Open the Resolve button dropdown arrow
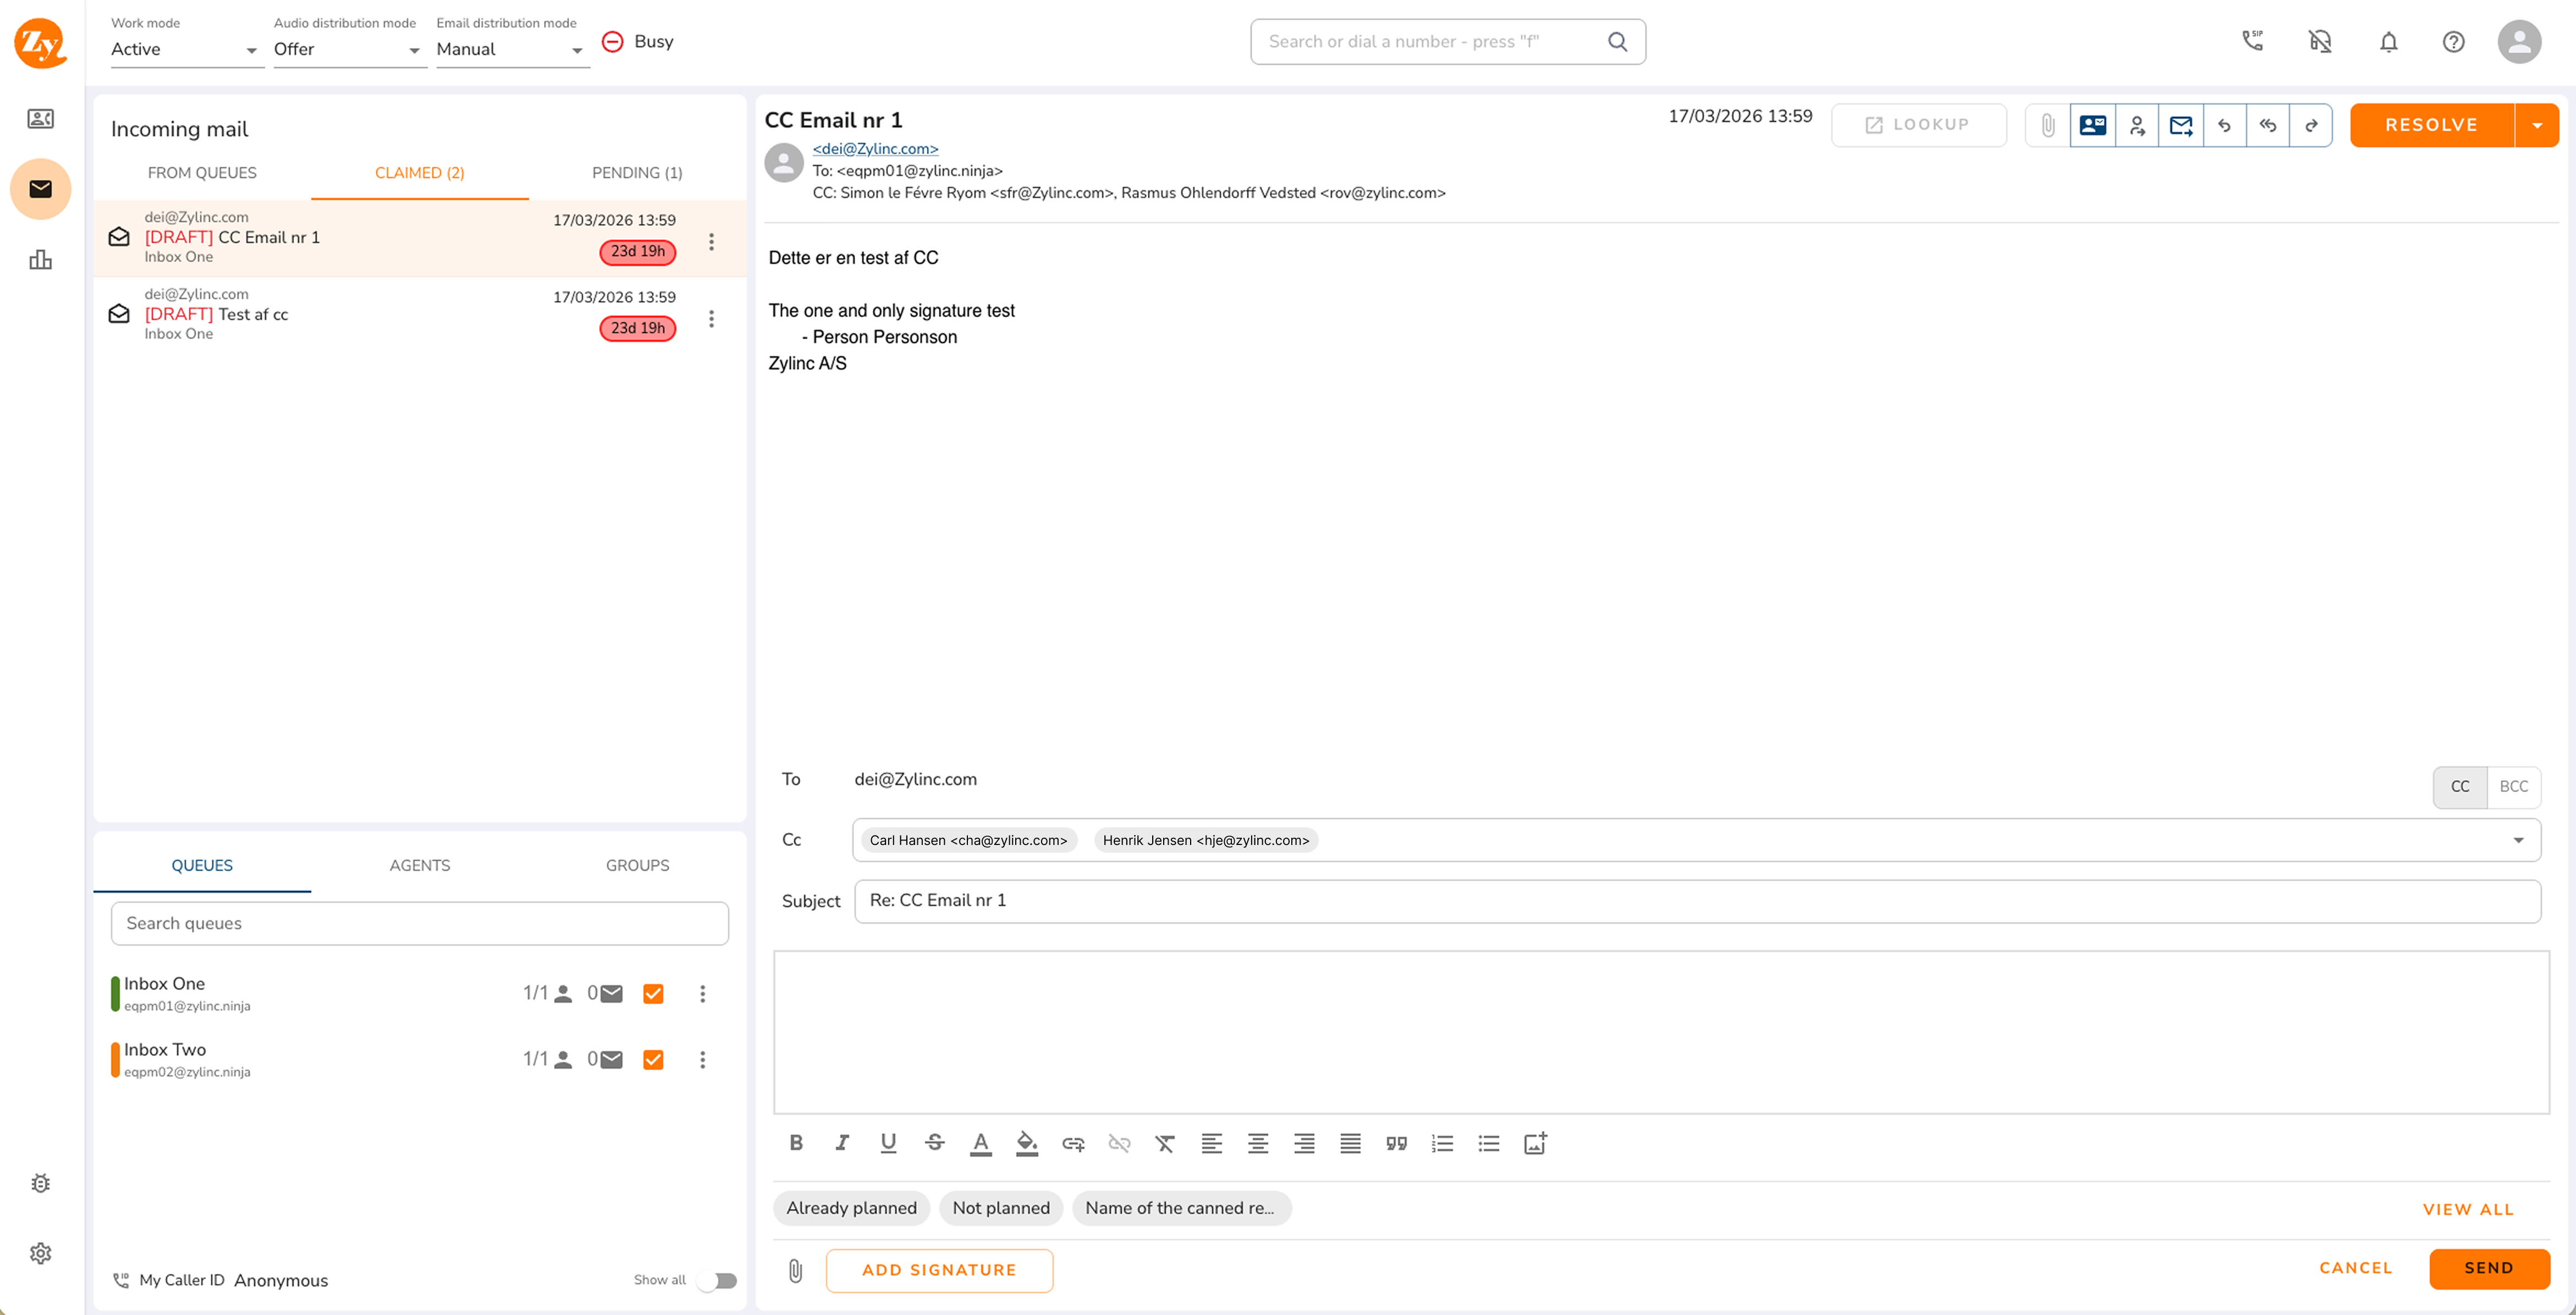2576x1315 pixels. pos(2537,125)
